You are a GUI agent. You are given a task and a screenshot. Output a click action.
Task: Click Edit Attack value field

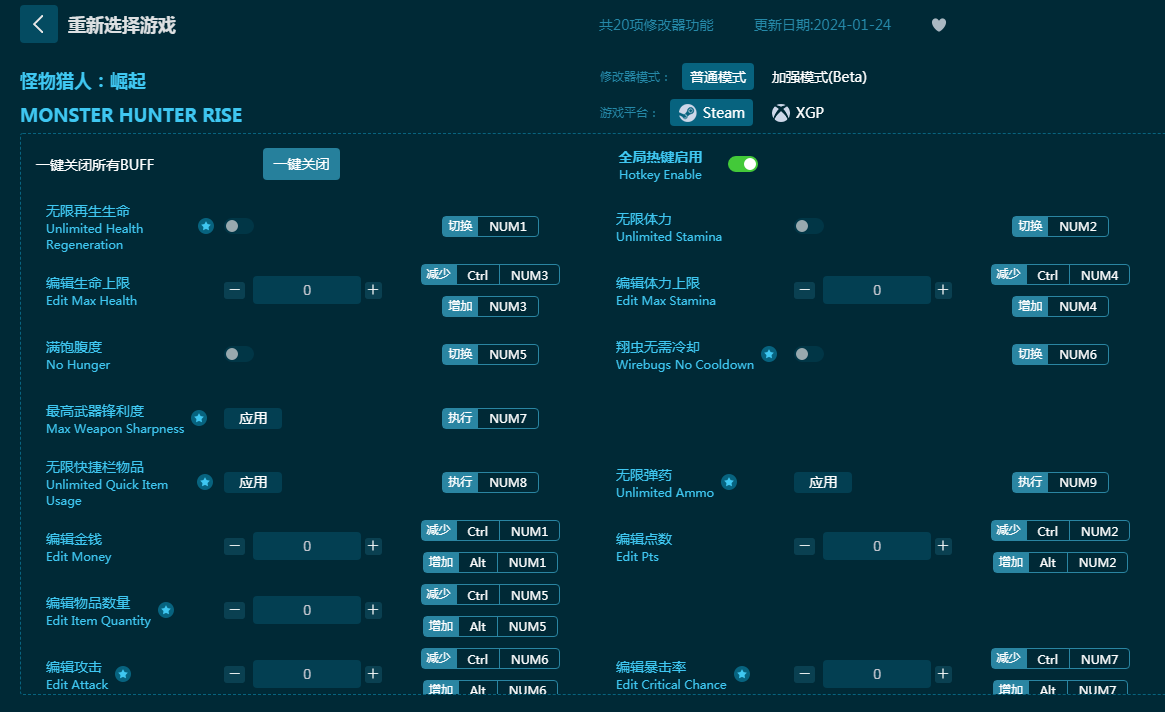(307, 674)
